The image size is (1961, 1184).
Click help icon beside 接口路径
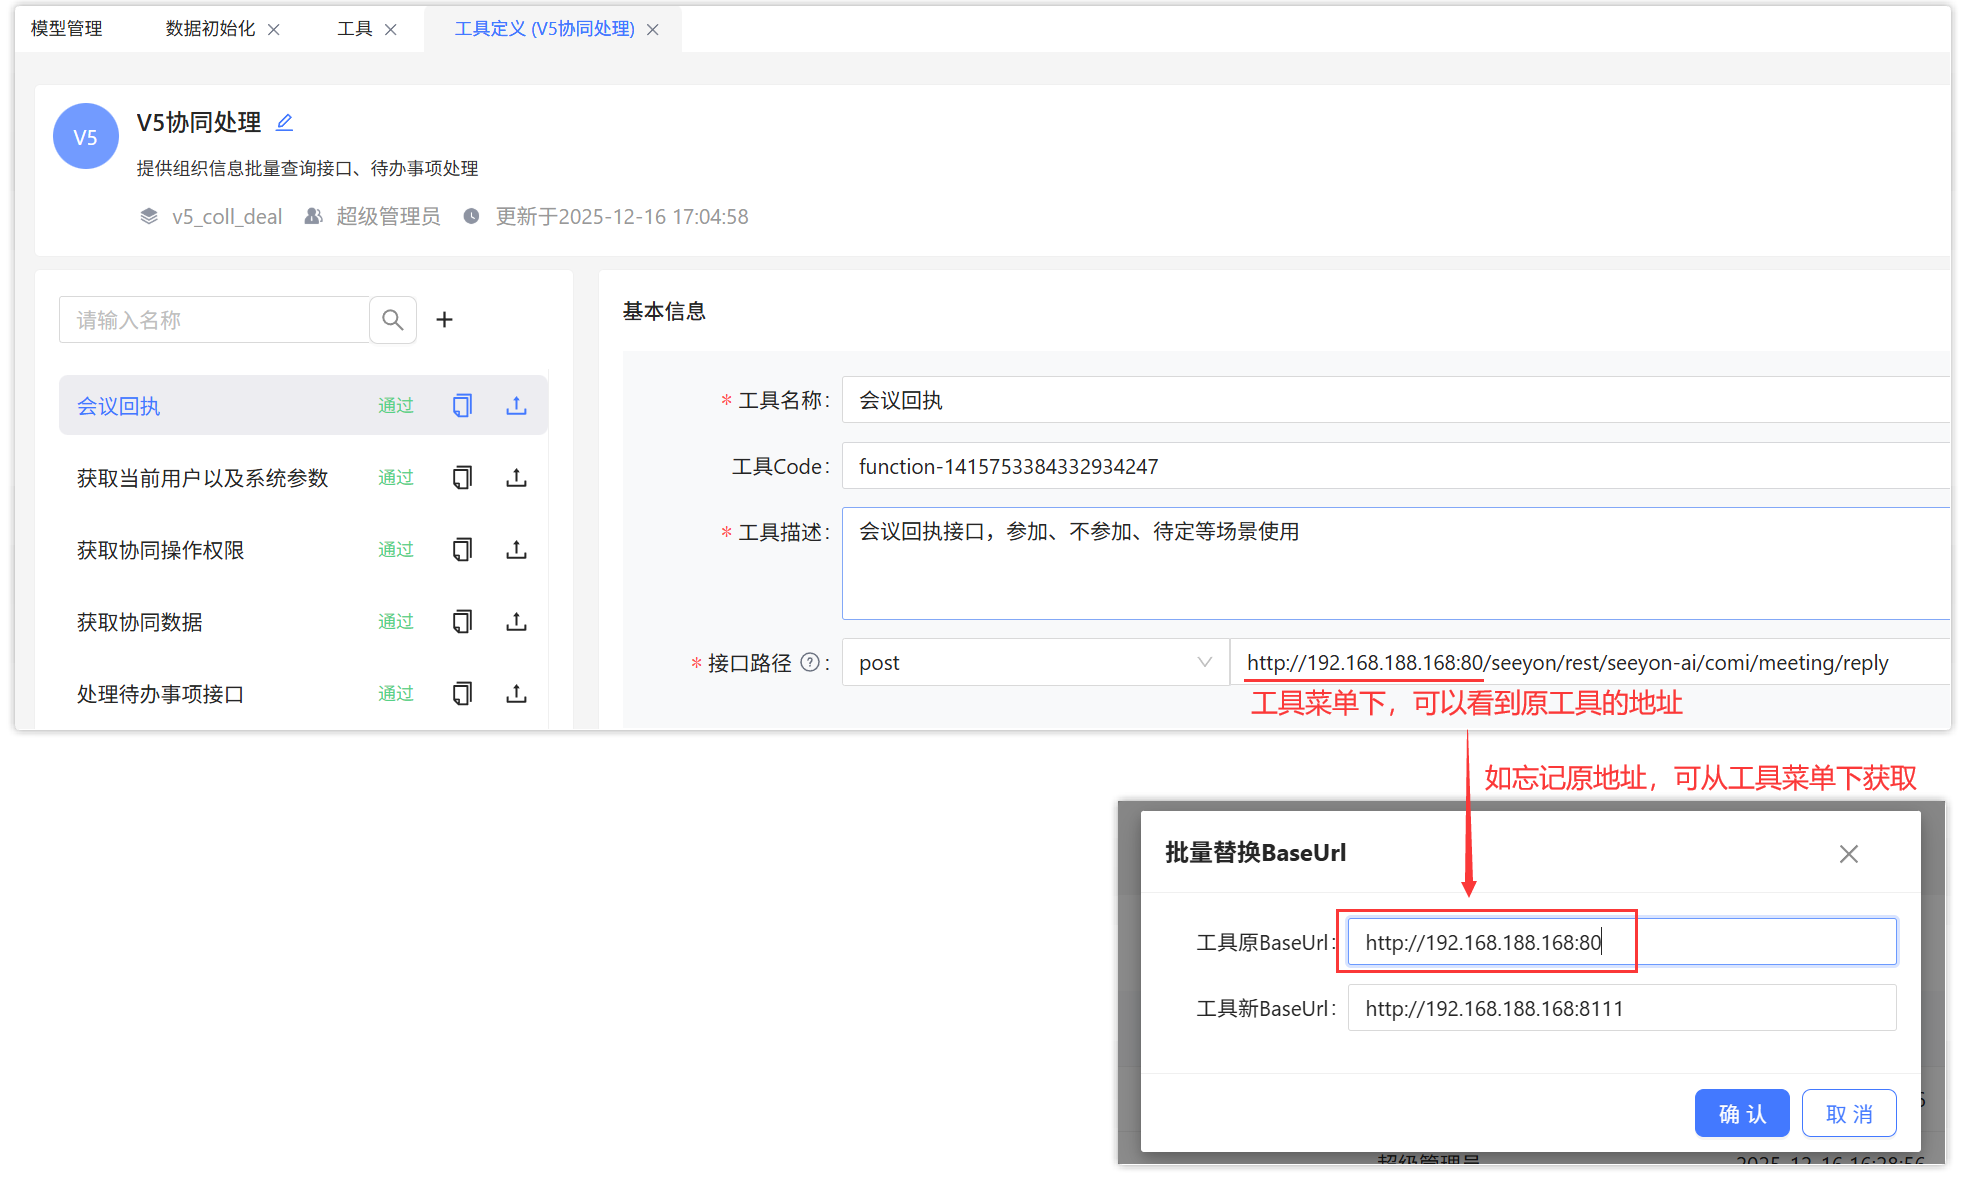tap(810, 662)
